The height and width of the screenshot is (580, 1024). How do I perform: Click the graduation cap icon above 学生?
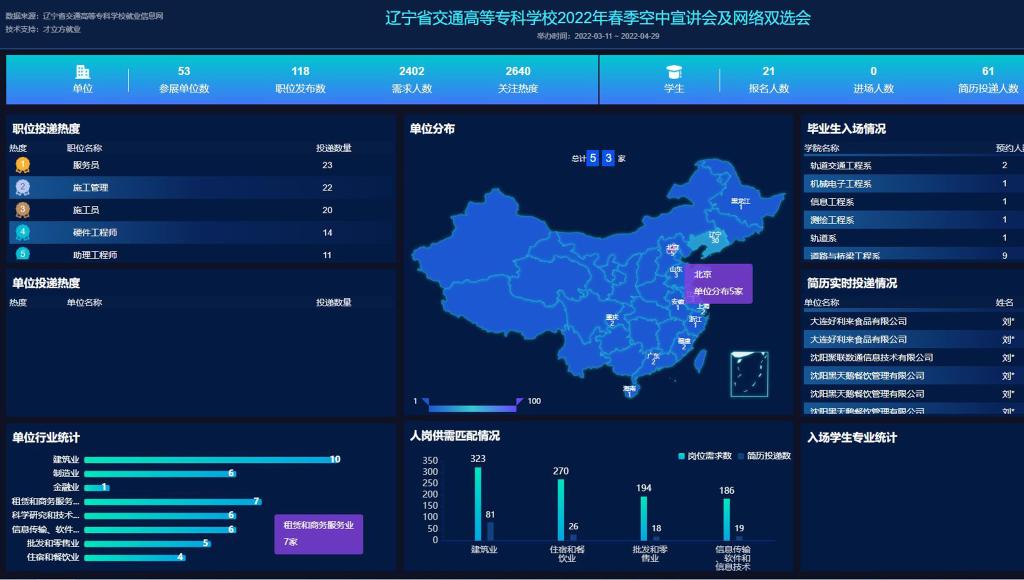point(674,72)
